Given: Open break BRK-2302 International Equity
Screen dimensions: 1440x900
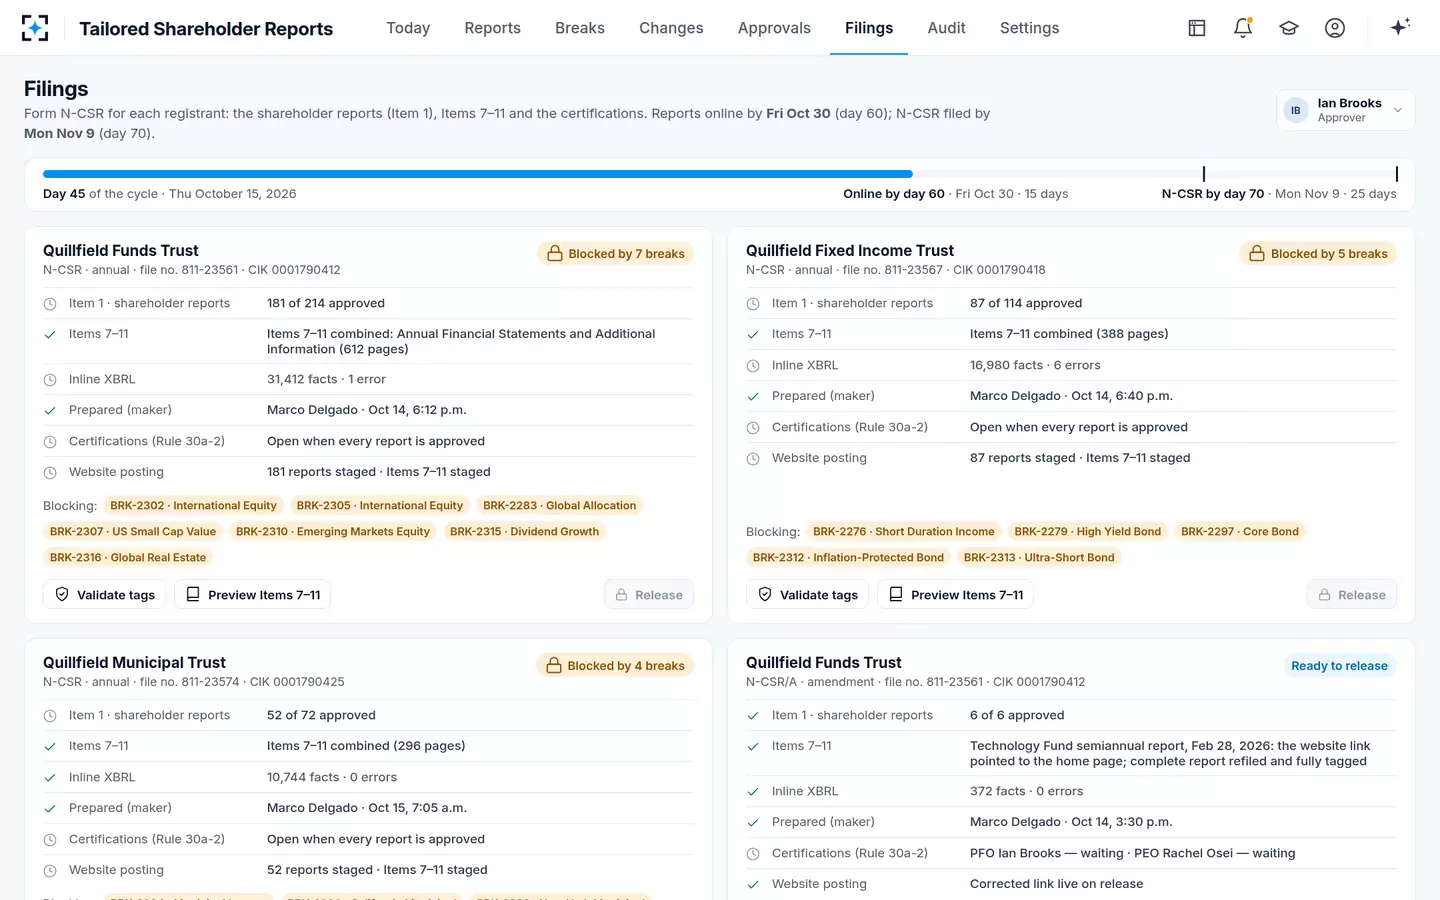Looking at the screenshot, I should (193, 506).
